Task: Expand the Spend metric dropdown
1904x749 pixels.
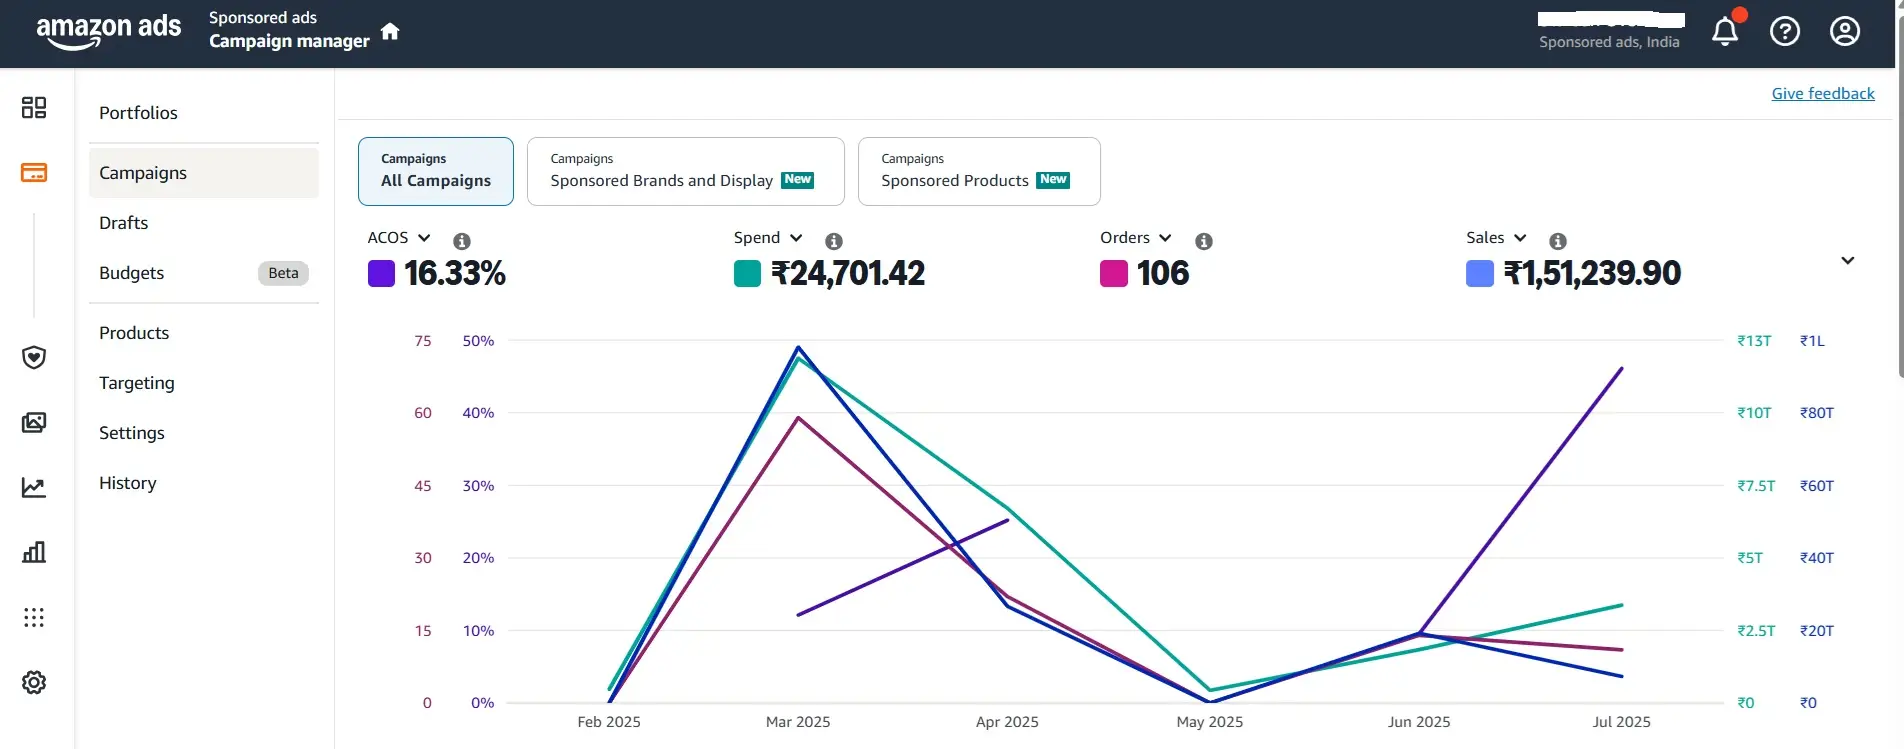Action: 796,238
